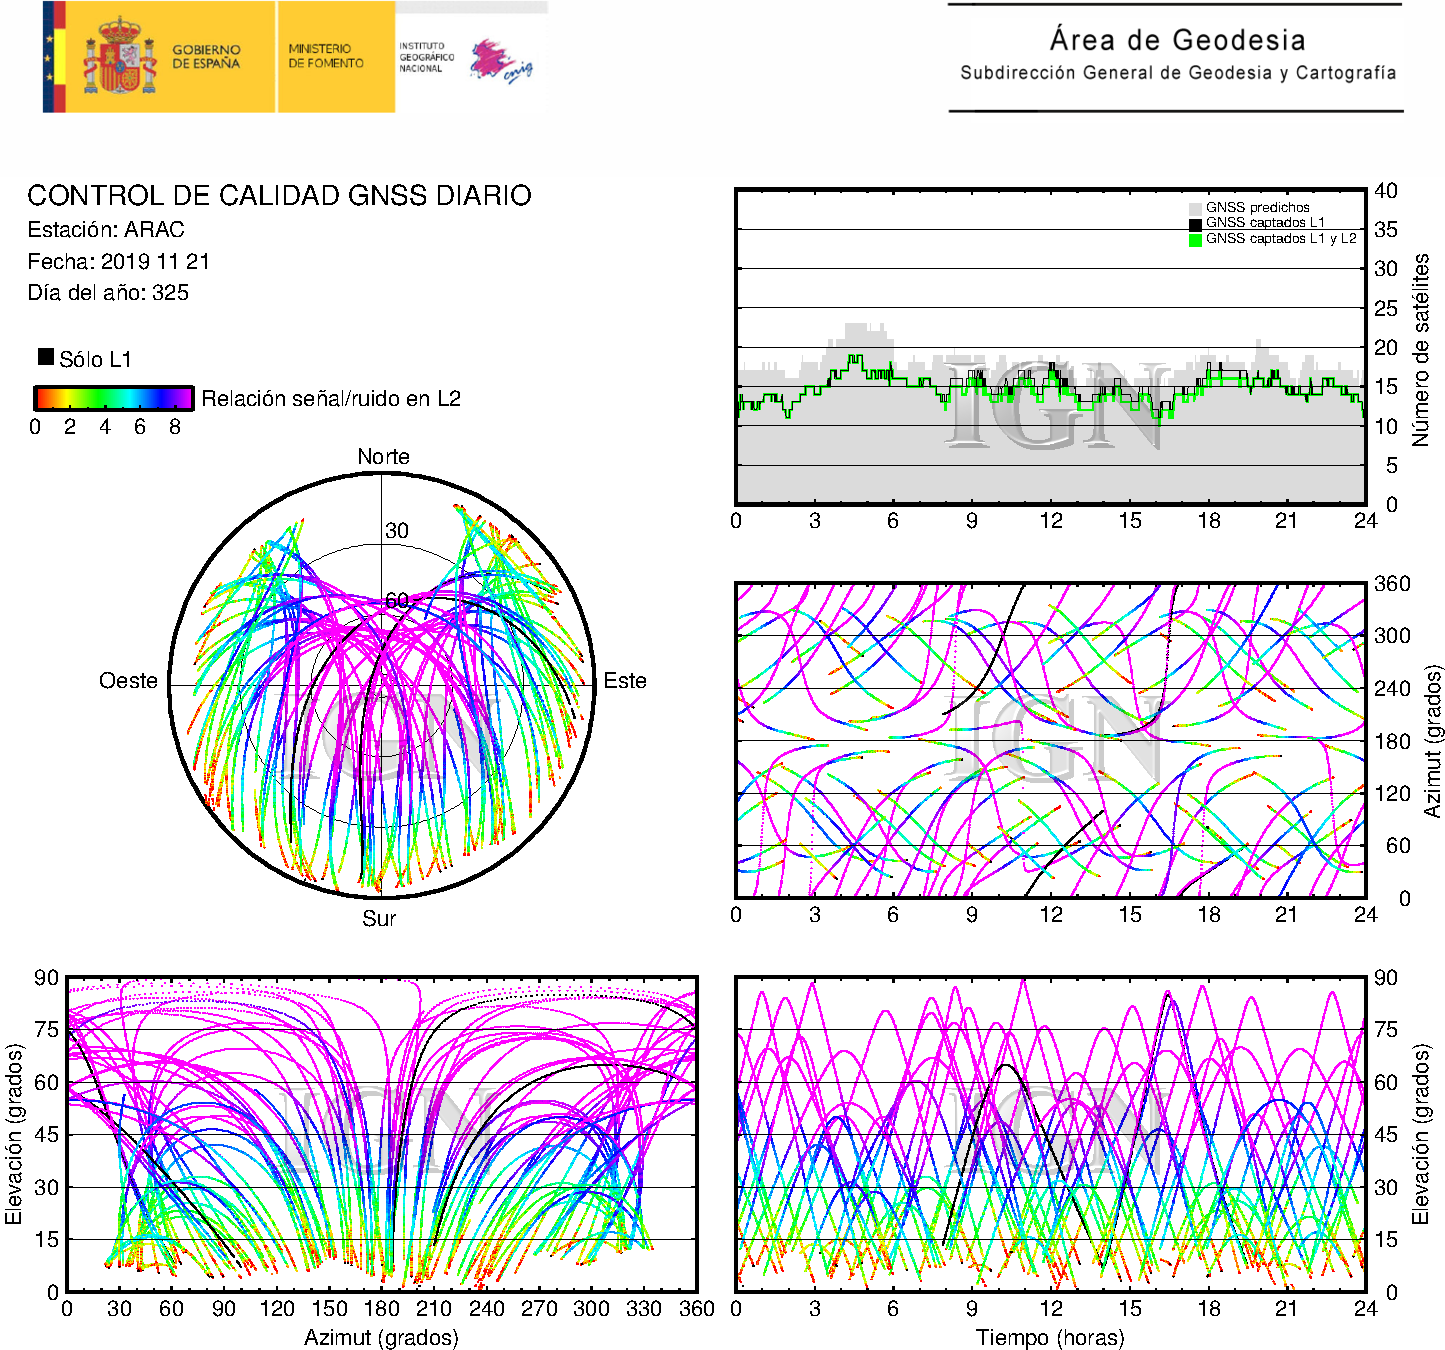Click the grey 'GNSS predichos' legend square
The image size is (1445, 1350).
pos(1195,208)
